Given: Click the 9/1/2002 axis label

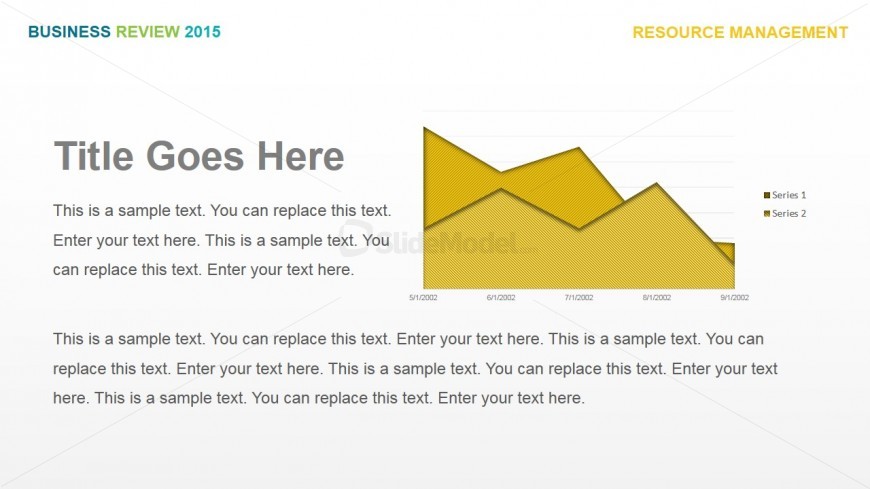Looking at the screenshot, I should pyautogui.click(x=735, y=298).
